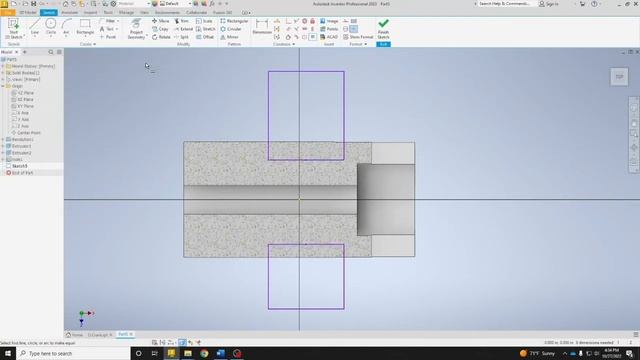
Task: Select the Arc tool
Action: [x=66, y=27]
